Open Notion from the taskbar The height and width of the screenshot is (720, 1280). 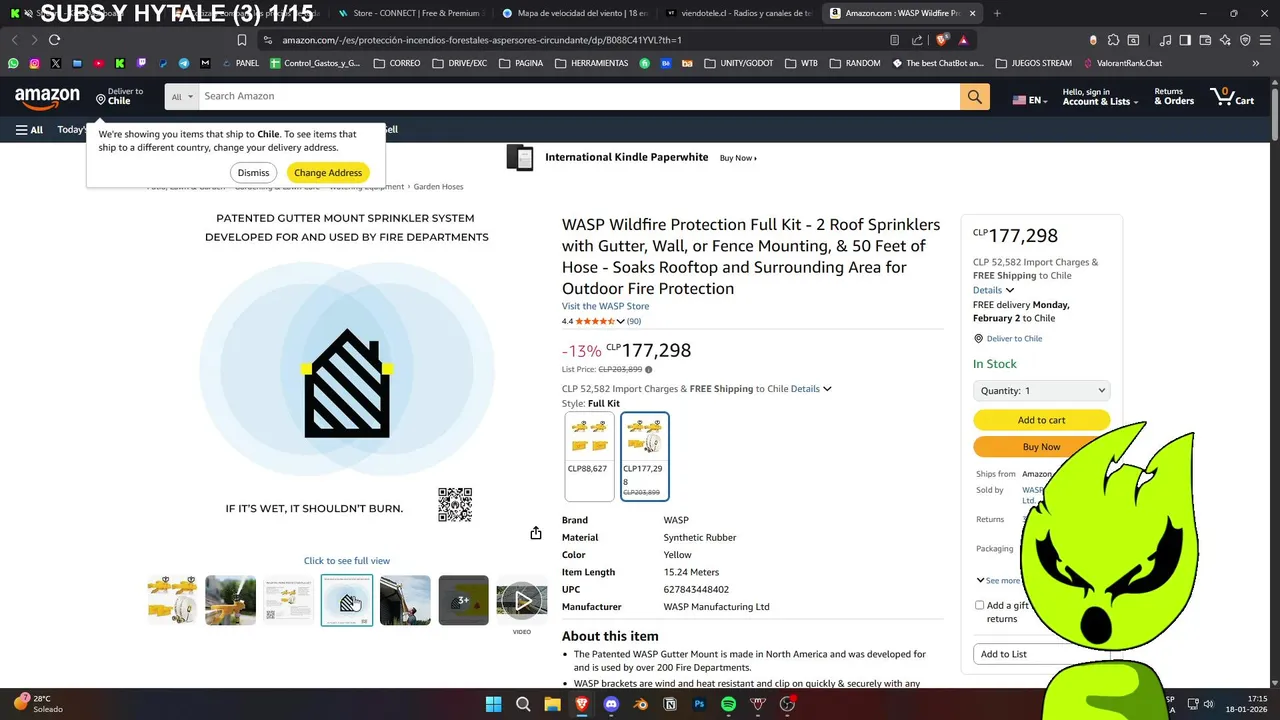pyautogui.click(x=670, y=704)
